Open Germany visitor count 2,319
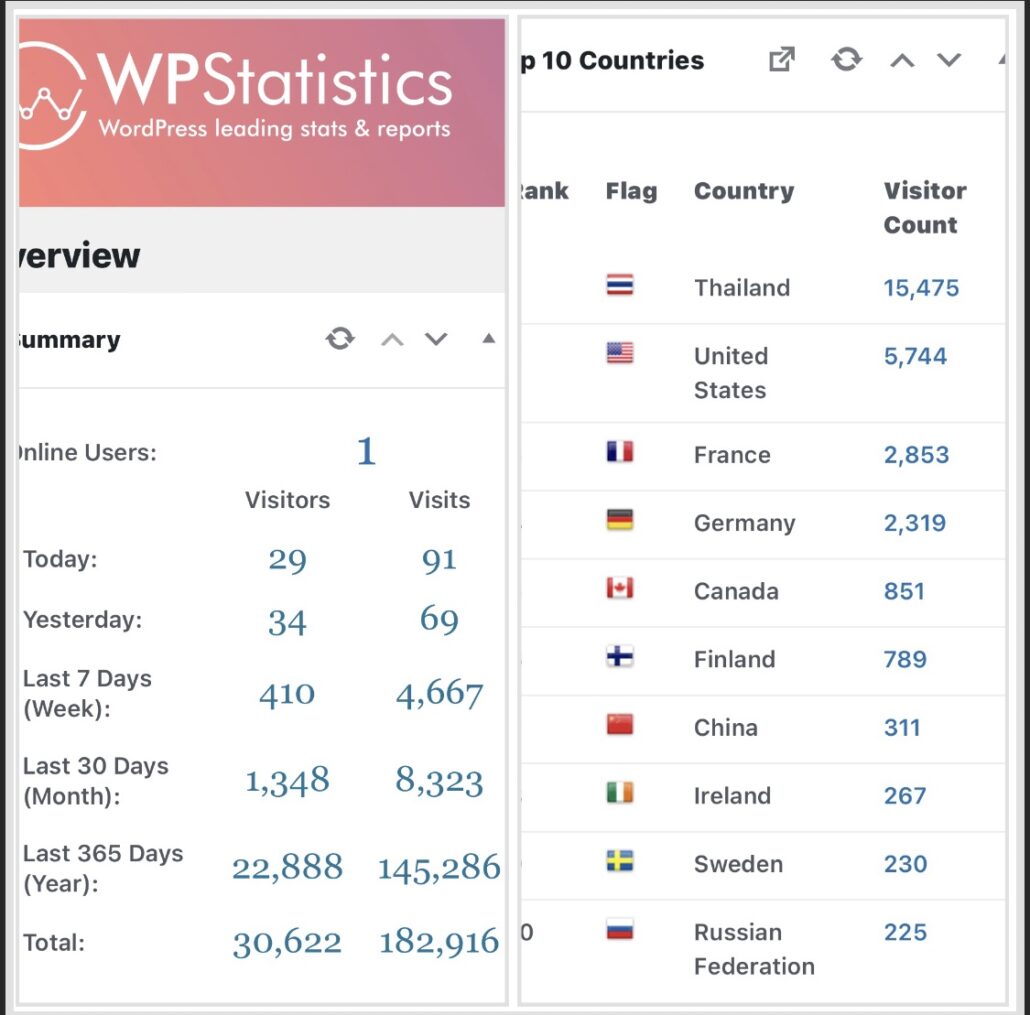1030x1015 pixels. tap(914, 523)
